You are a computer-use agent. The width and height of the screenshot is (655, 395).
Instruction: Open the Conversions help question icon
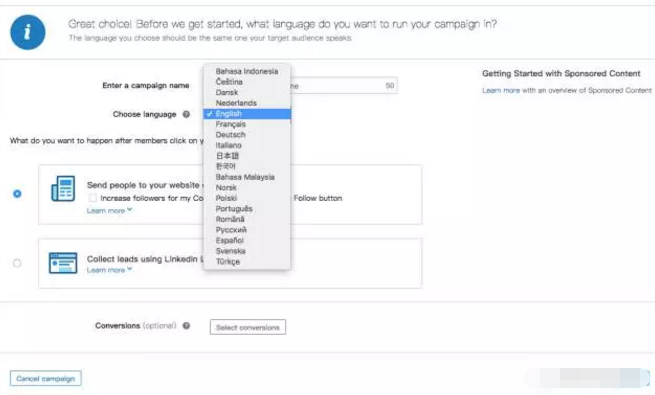point(186,326)
